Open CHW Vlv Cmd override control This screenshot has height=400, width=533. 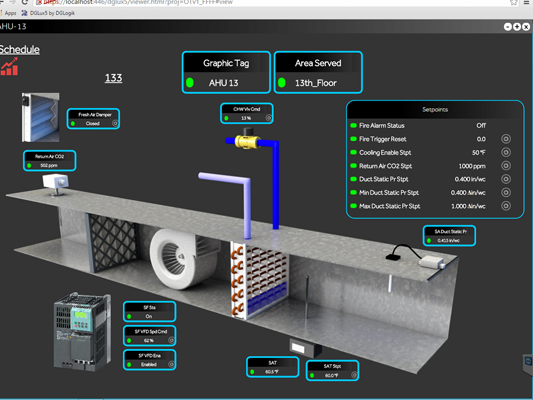[269, 118]
